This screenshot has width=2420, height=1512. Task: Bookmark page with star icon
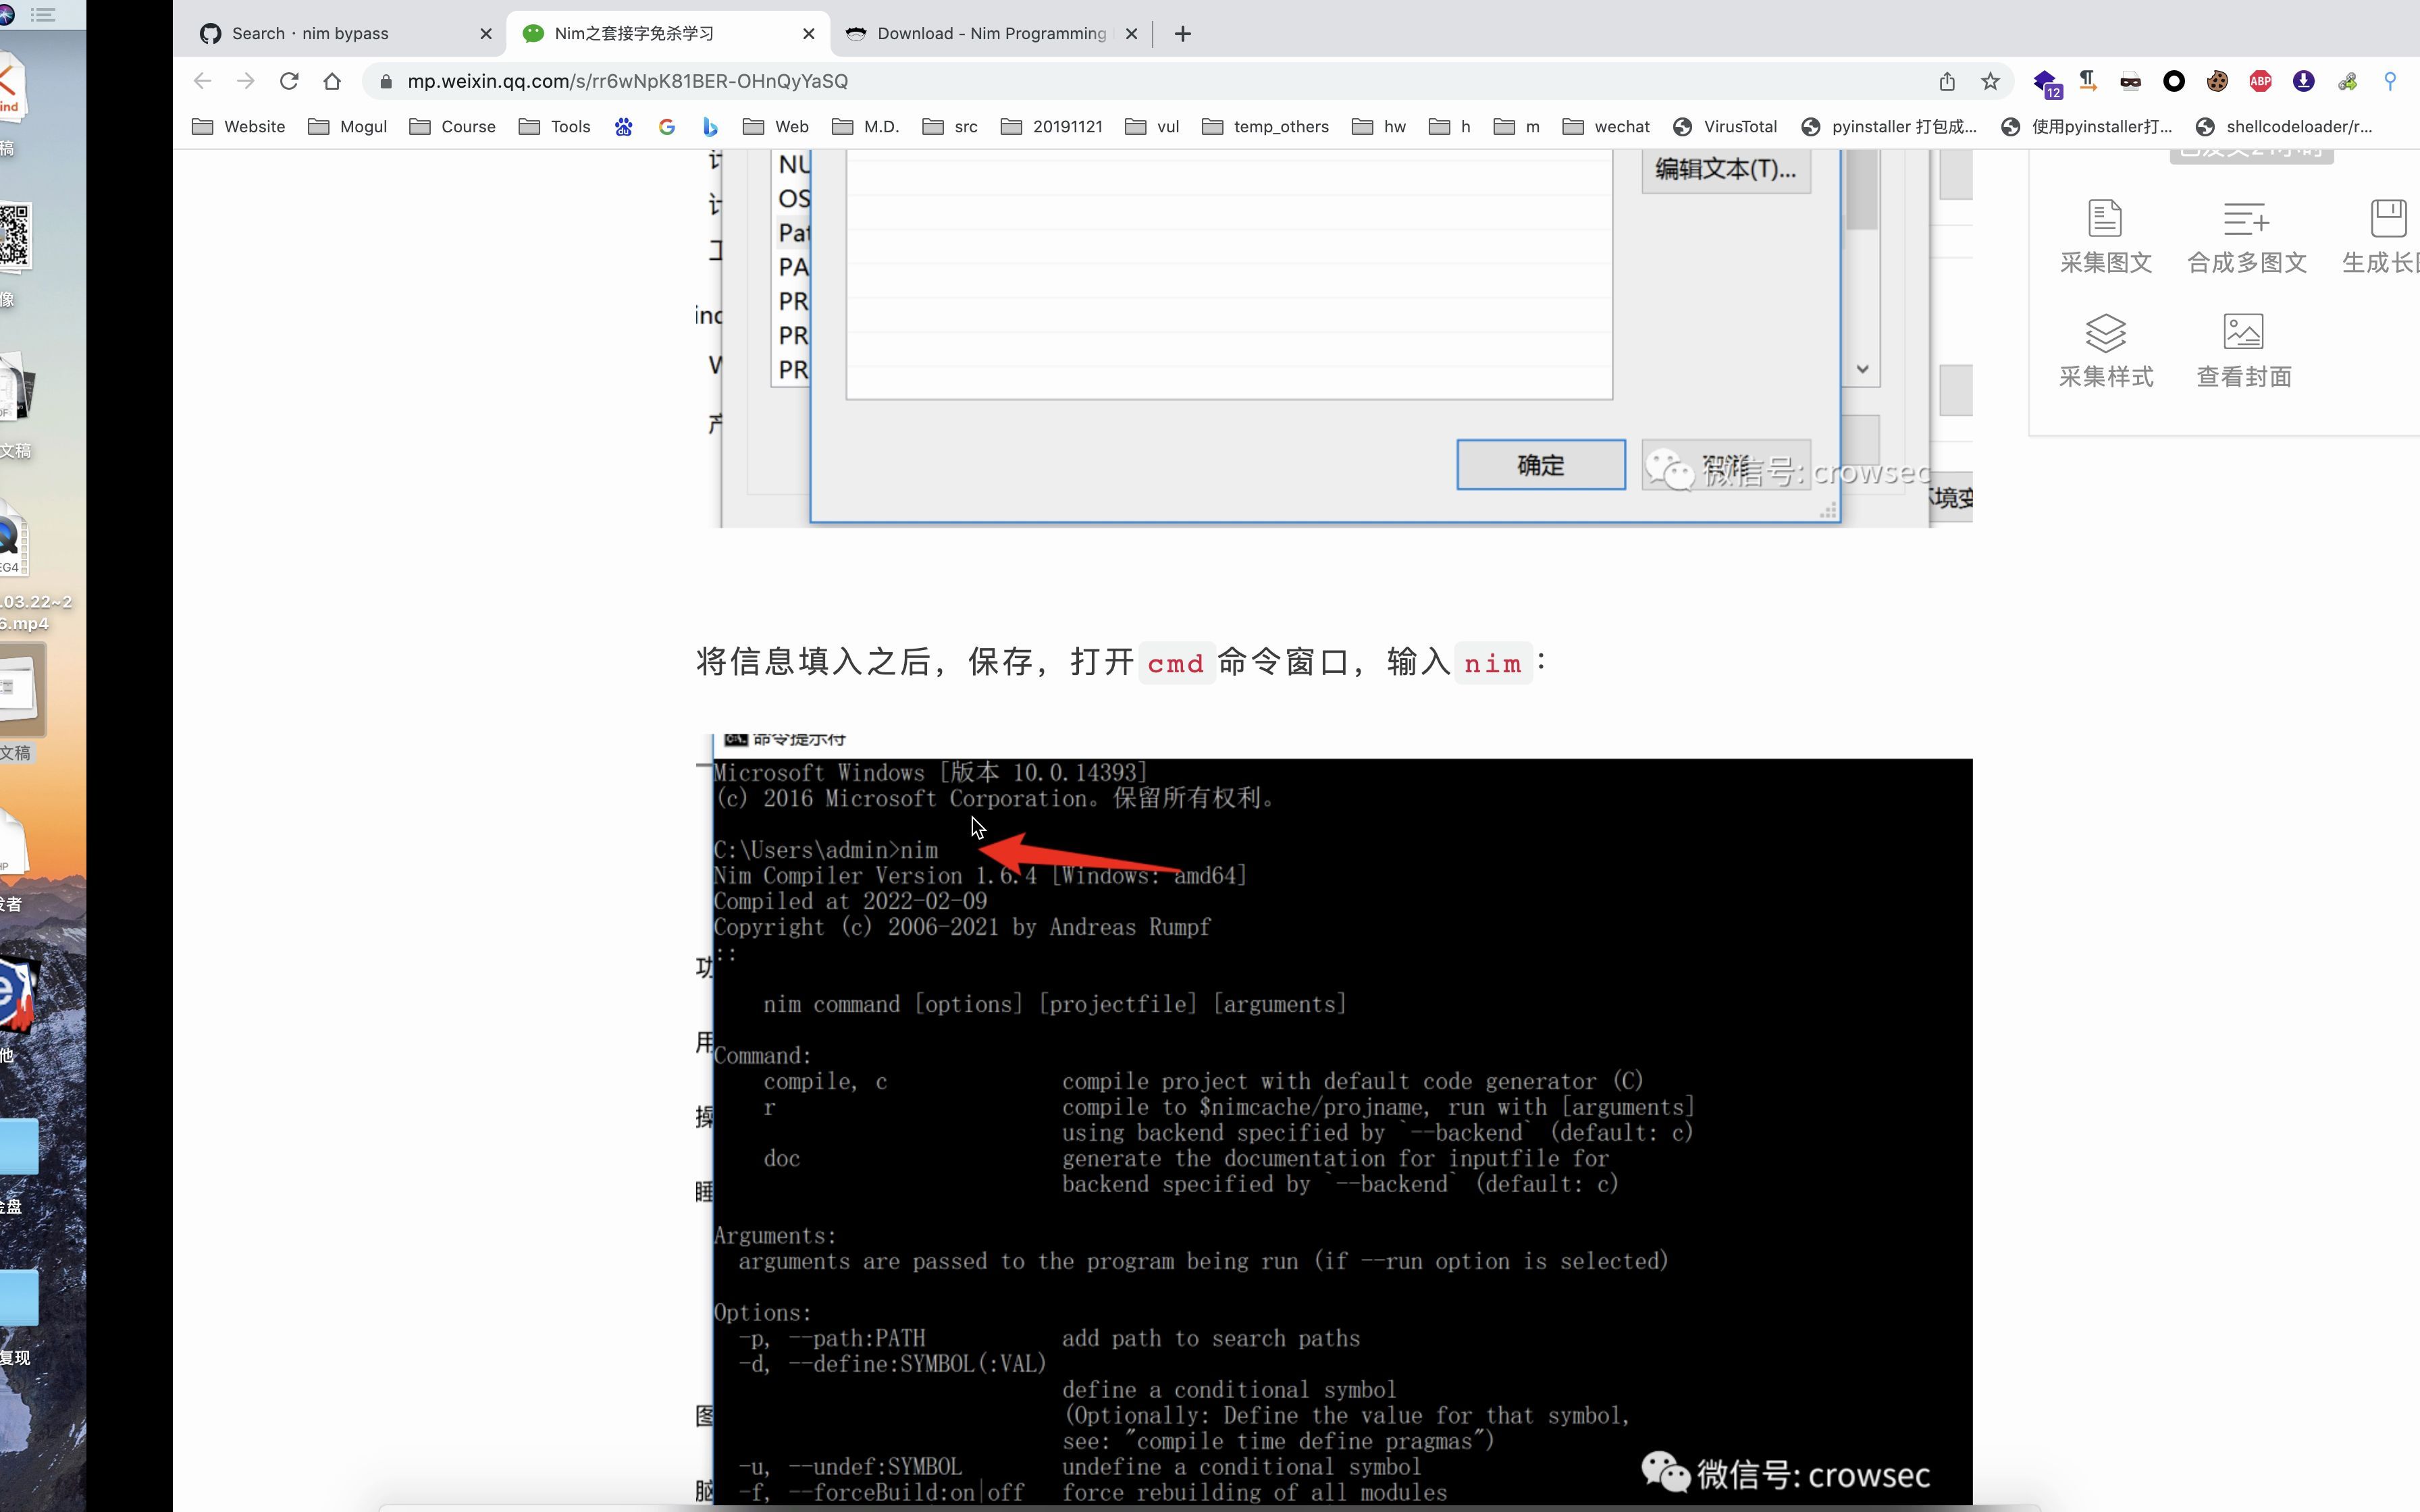point(1990,81)
